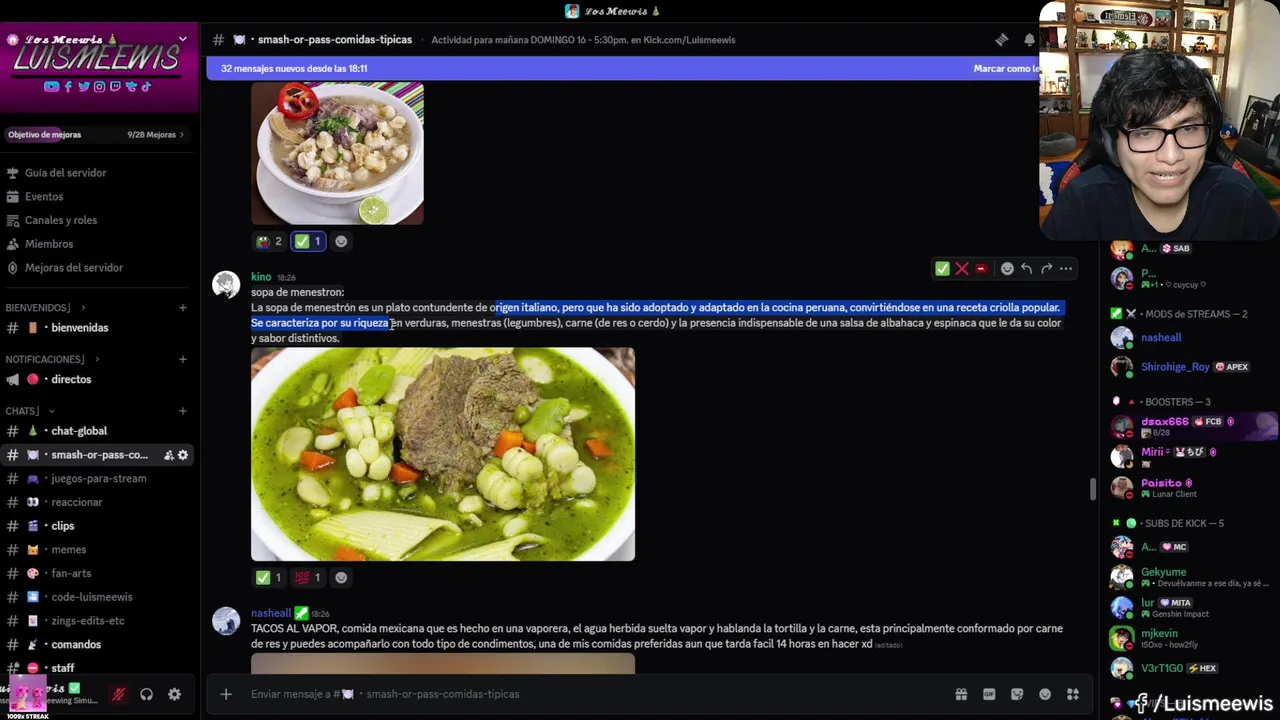Viewport: 1280px width, 720px height.
Task: Toggle deafen headphones icon
Action: click(146, 694)
